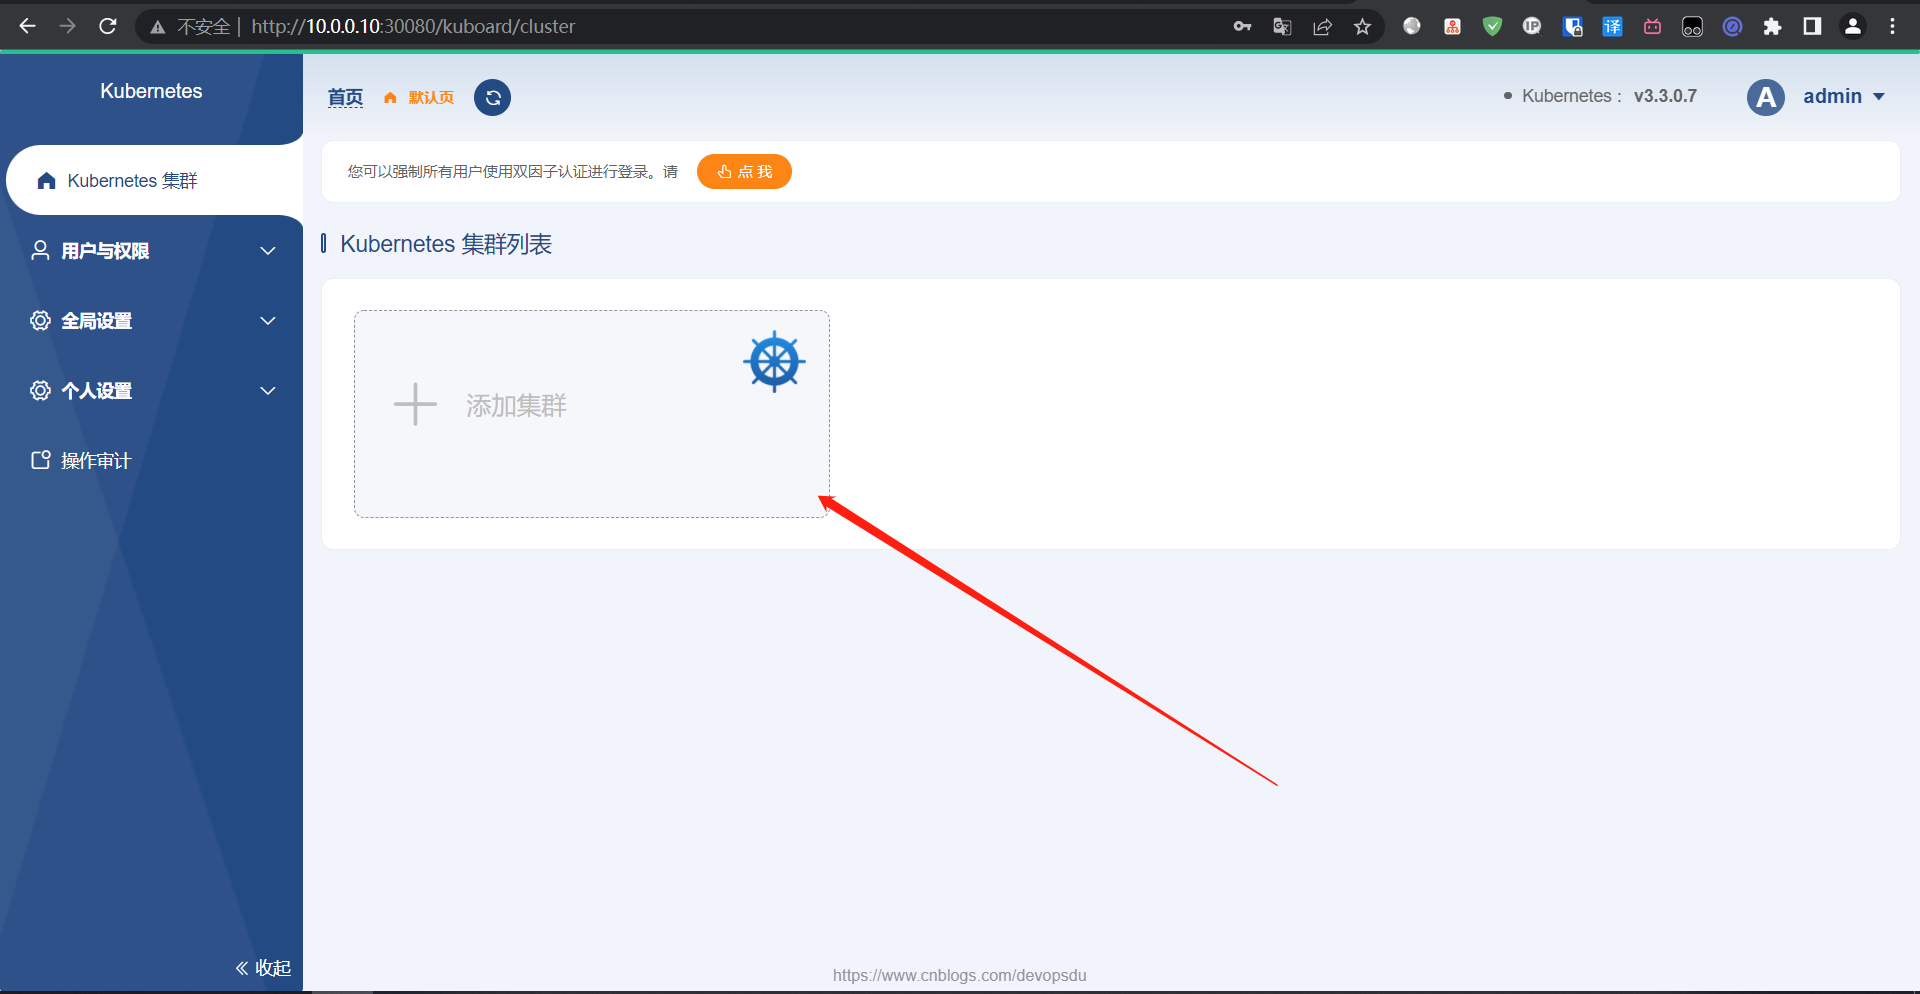The width and height of the screenshot is (1920, 994).
Task: Open the saved password key icon
Action: tap(1242, 26)
